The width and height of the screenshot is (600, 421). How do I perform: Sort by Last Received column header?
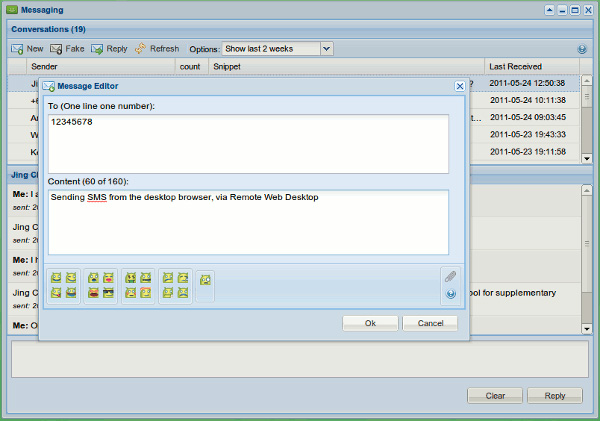pos(532,67)
